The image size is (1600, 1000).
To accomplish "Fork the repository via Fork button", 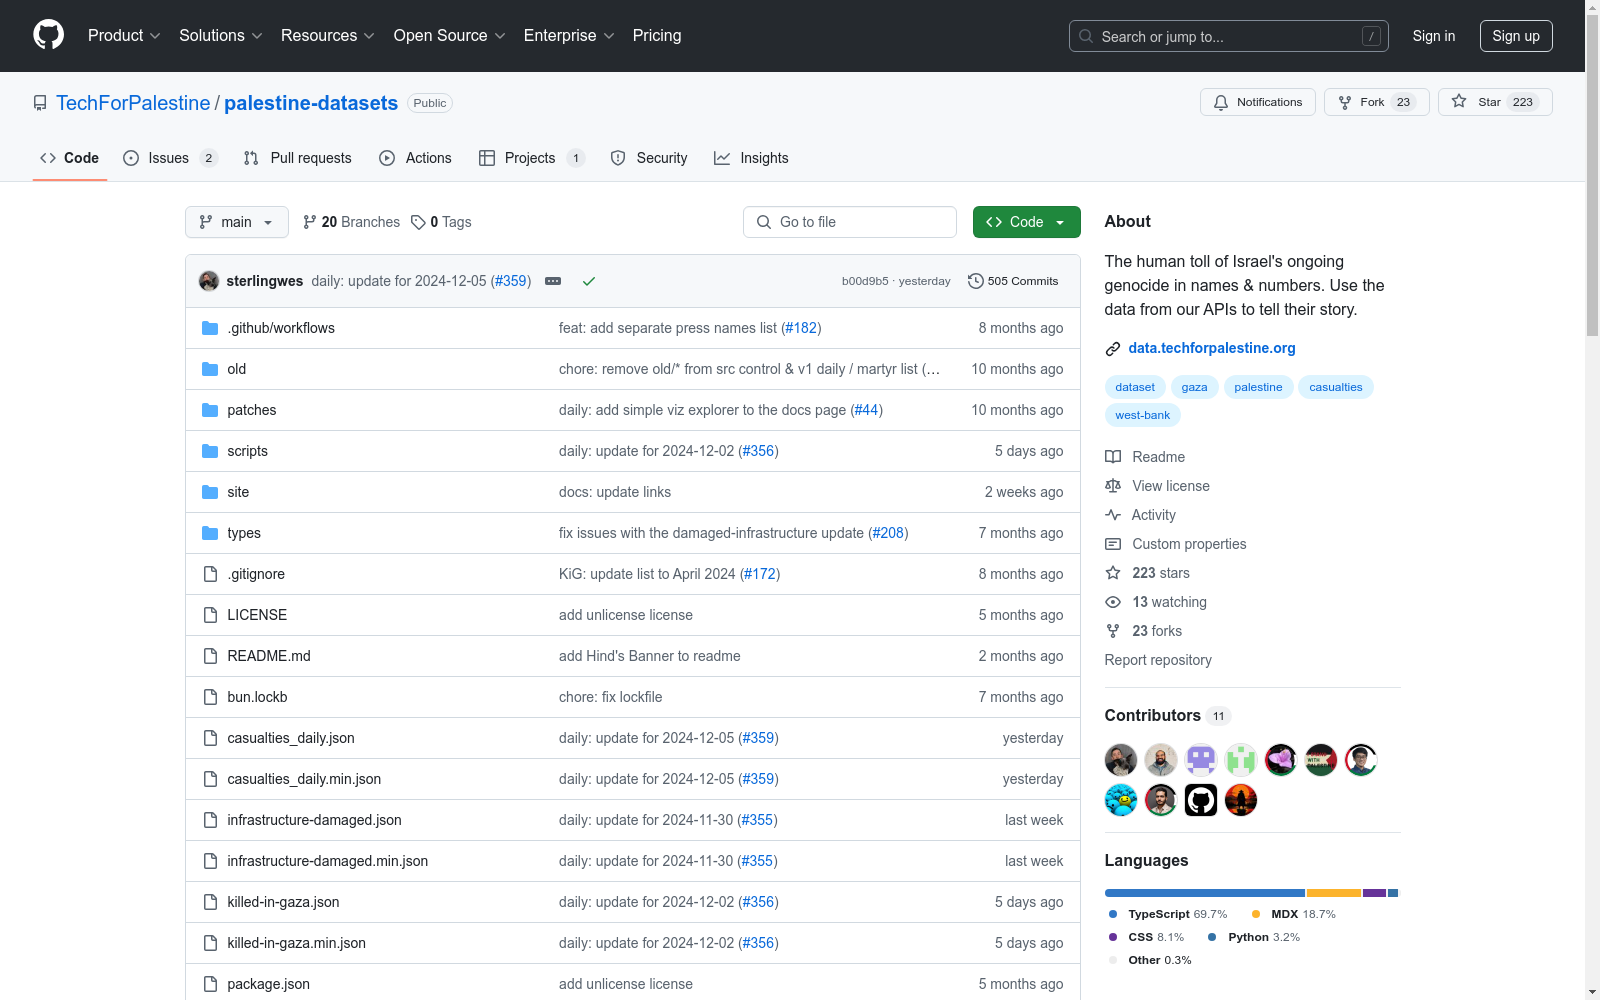I will coord(1377,102).
